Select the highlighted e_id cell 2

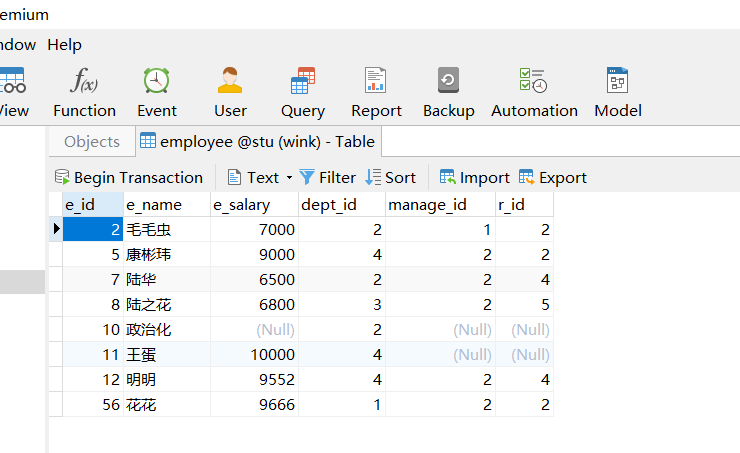point(93,229)
